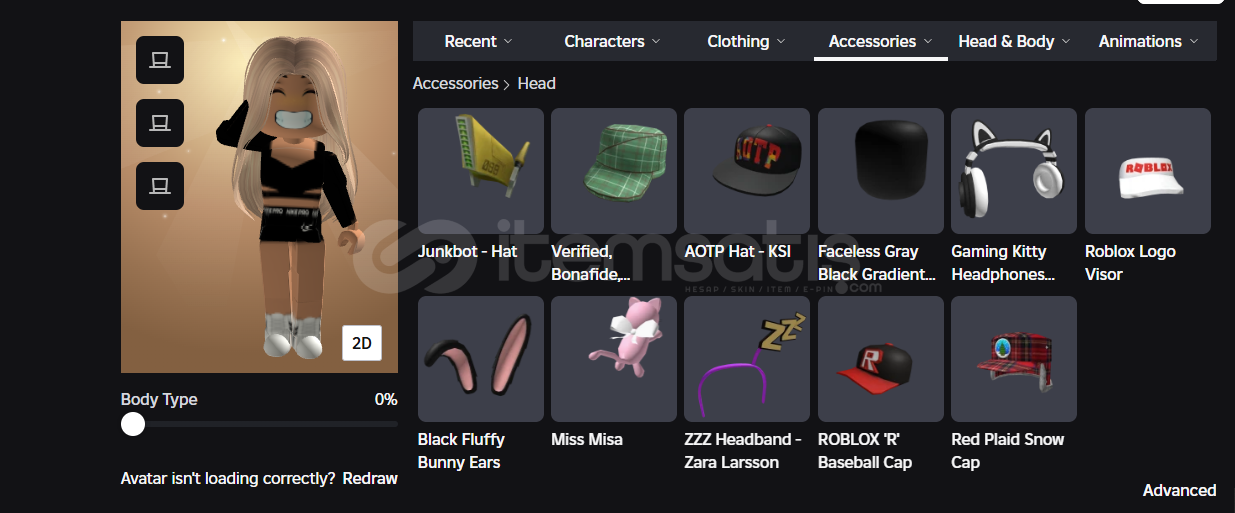Switch to the Animations tab

coord(1148,41)
